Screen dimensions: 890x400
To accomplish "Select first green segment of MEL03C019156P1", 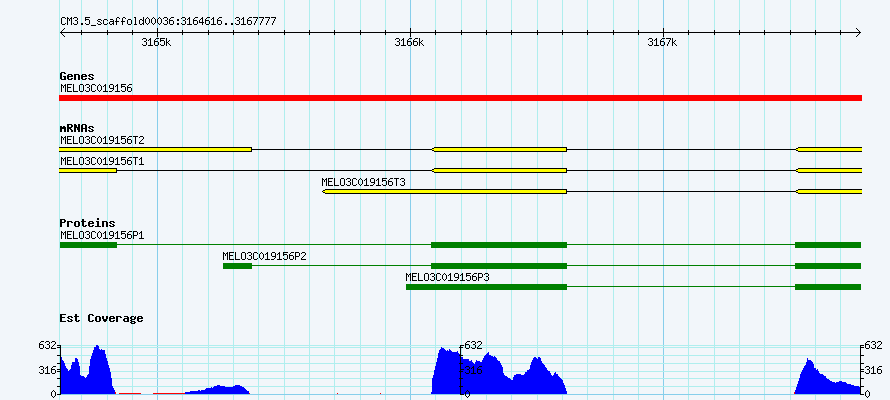I will (x=88, y=245).
